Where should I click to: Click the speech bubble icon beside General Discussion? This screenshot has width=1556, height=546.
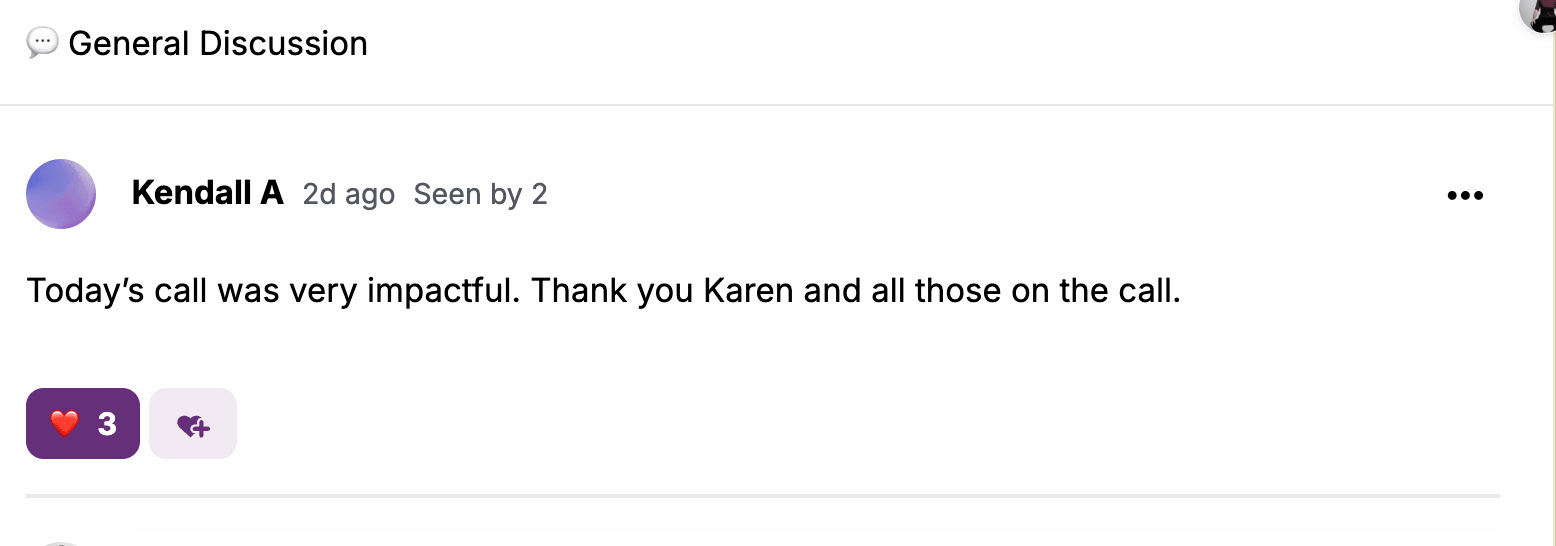[42, 43]
